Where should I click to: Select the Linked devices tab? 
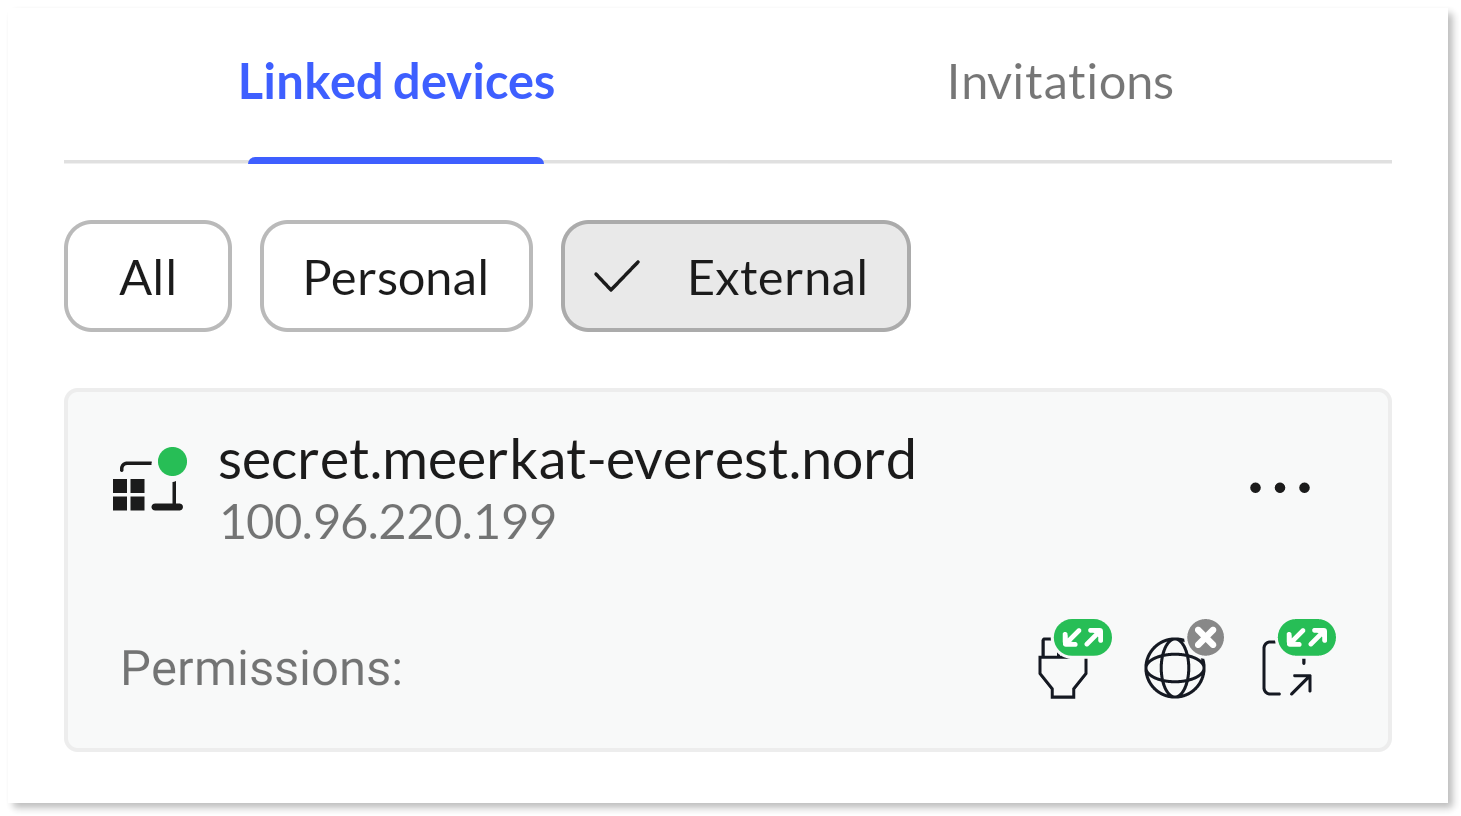[396, 82]
